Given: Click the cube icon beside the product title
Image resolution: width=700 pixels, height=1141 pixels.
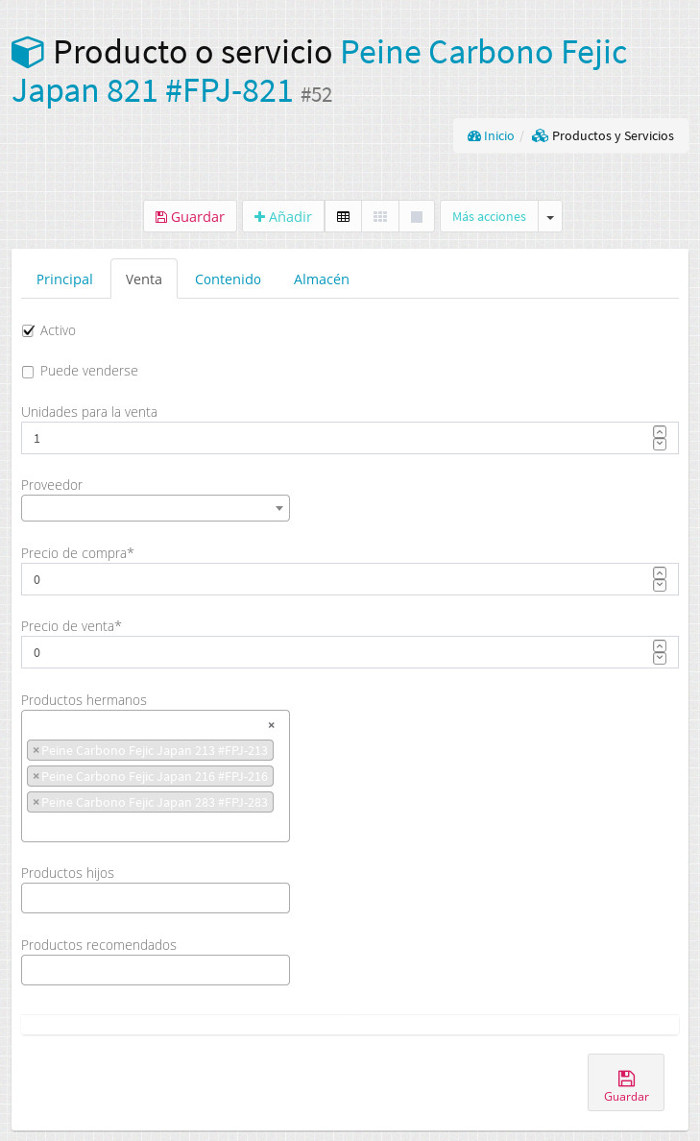Looking at the screenshot, I should pyautogui.click(x=28, y=52).
